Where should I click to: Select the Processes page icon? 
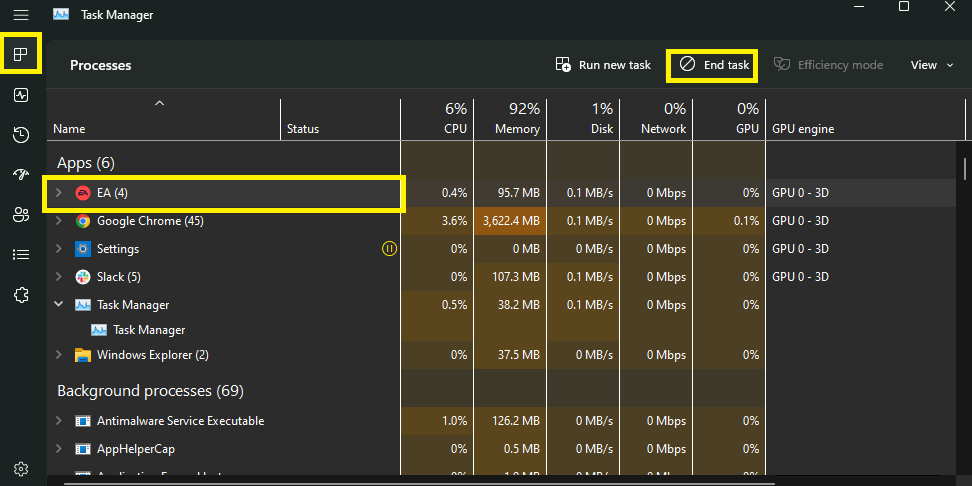click(21, 53)
